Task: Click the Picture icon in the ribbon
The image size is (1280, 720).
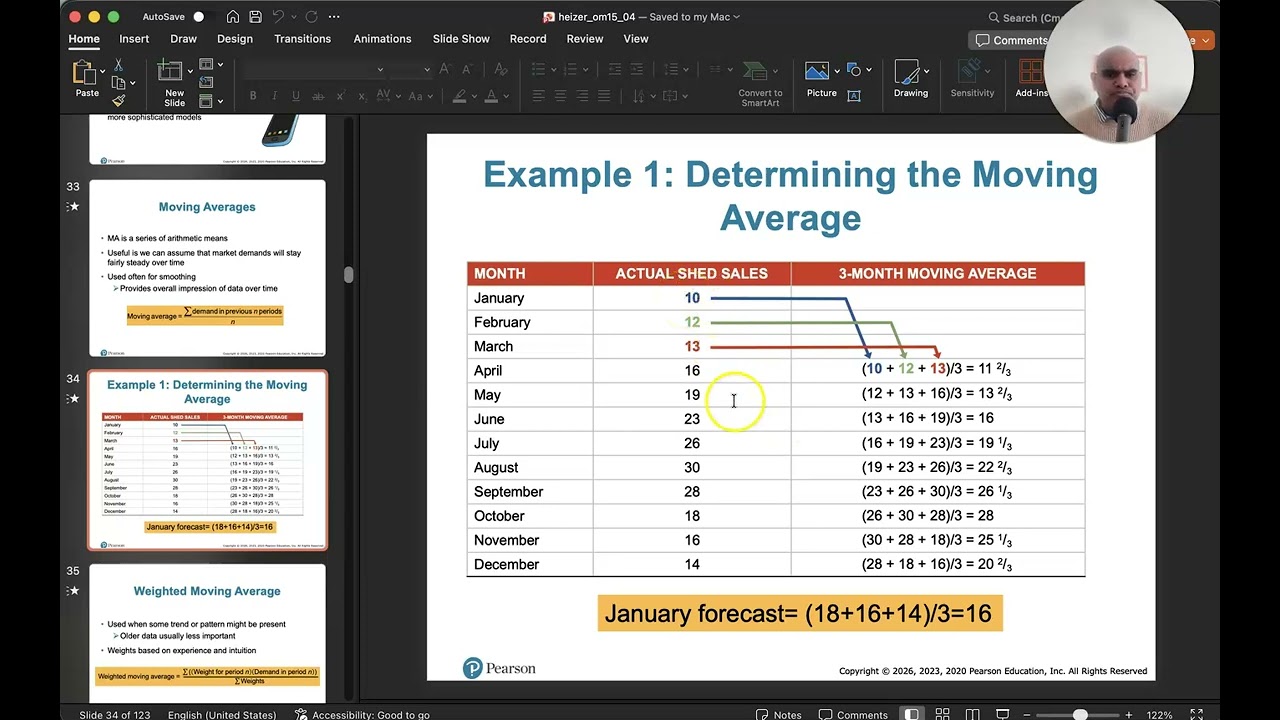Action: (x=817, y=72)
